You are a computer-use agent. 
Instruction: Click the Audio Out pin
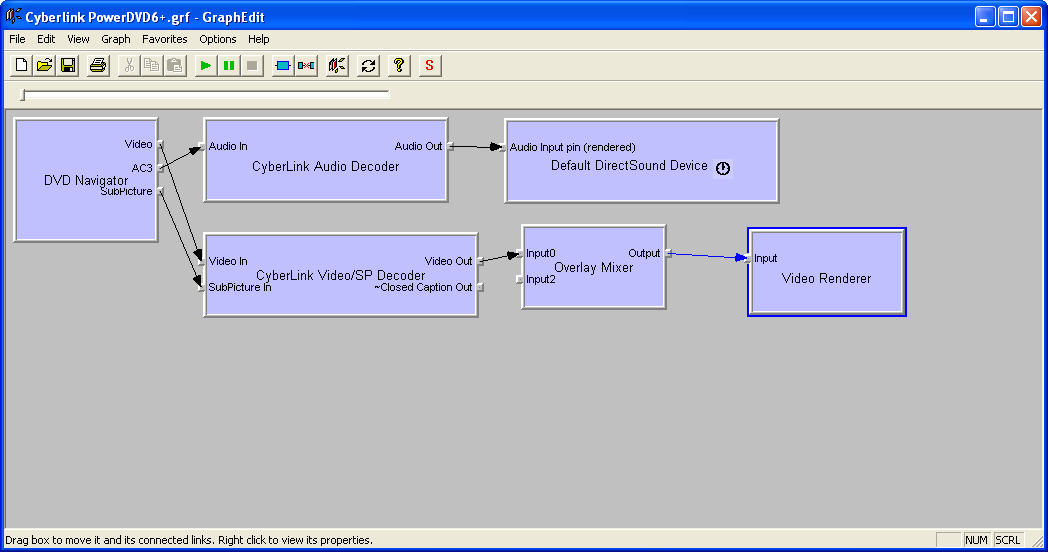pos(450,146)
